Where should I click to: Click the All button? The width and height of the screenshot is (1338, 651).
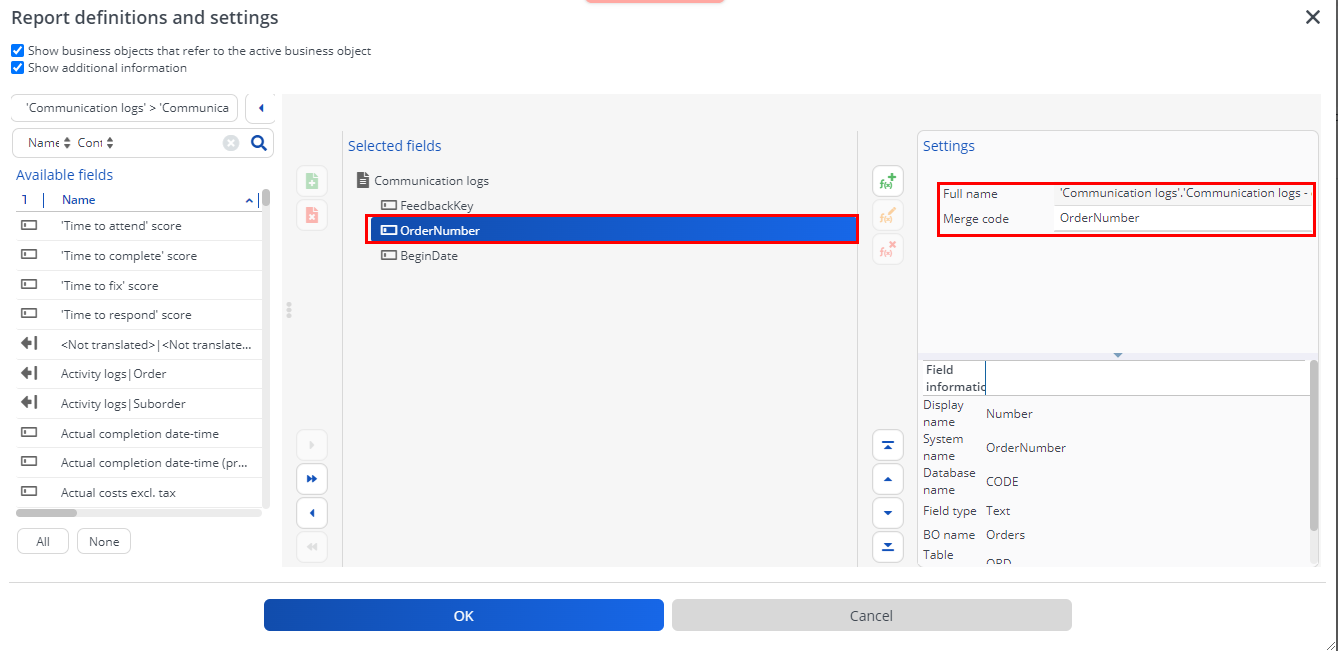[x=43, y=541]
